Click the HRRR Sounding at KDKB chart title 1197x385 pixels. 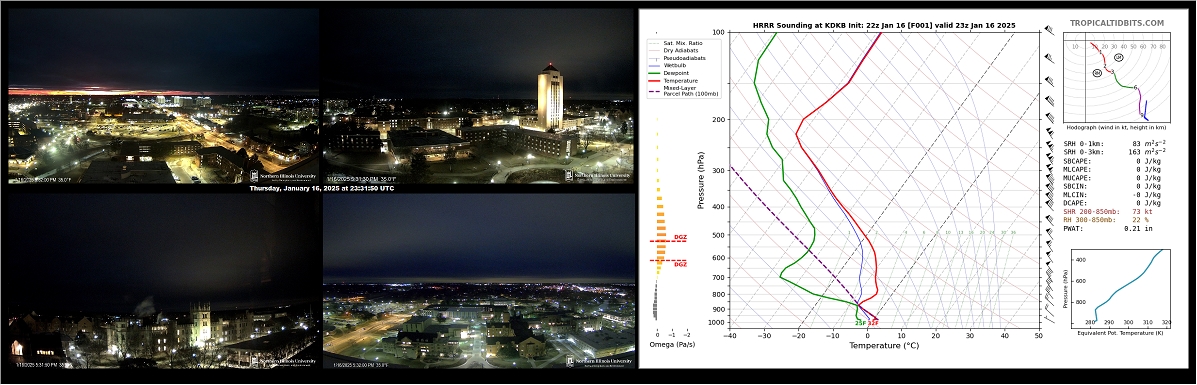pyautogui.click(x=884, y=25)
